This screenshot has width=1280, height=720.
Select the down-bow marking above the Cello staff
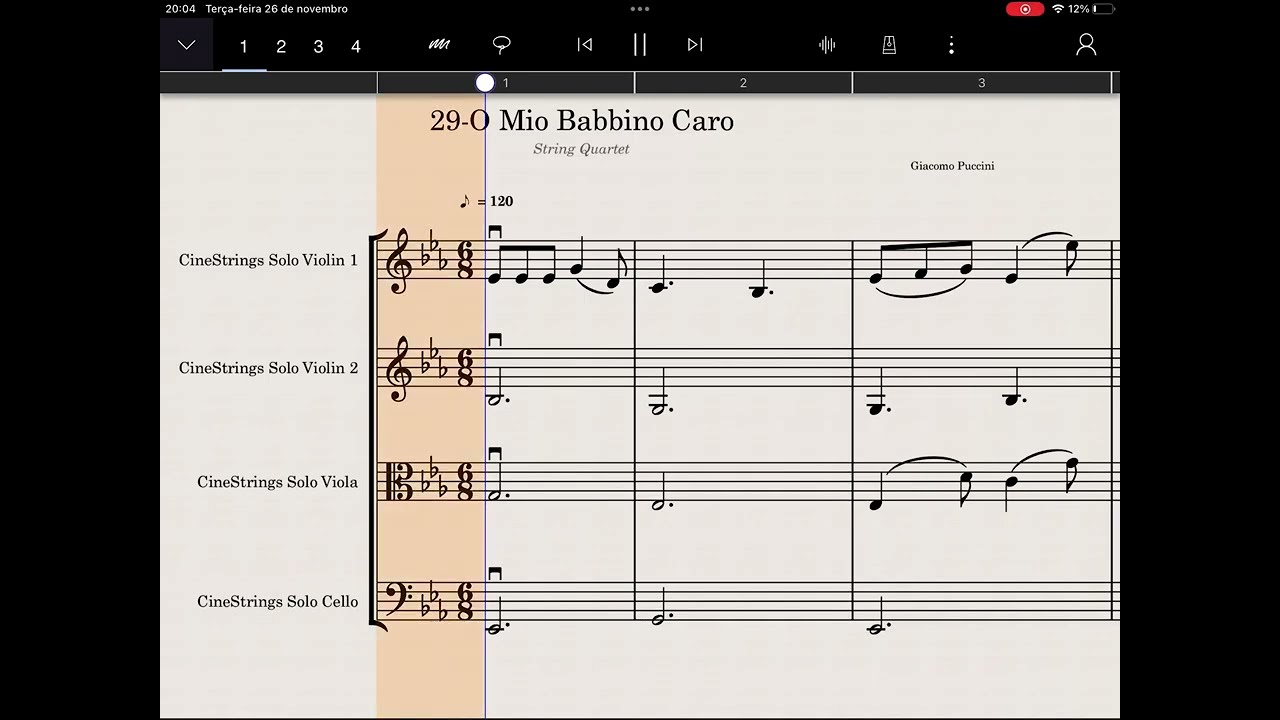coord(494,574)
